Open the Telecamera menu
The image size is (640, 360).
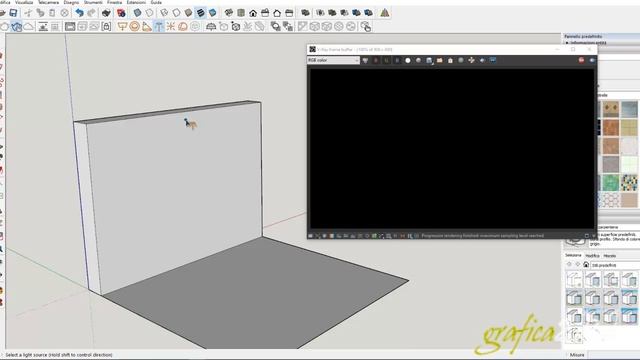click(48, 2)
